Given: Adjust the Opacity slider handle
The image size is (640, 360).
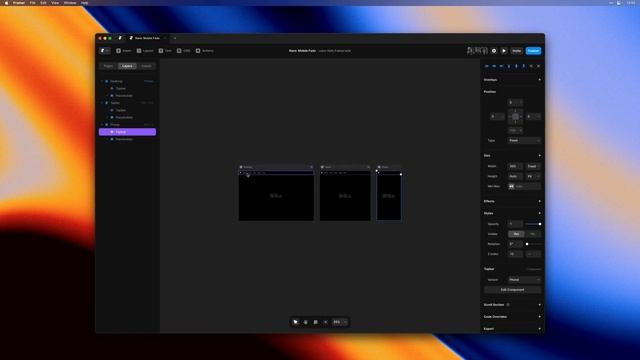Looking at the screenshot, I should coord(540,224).
